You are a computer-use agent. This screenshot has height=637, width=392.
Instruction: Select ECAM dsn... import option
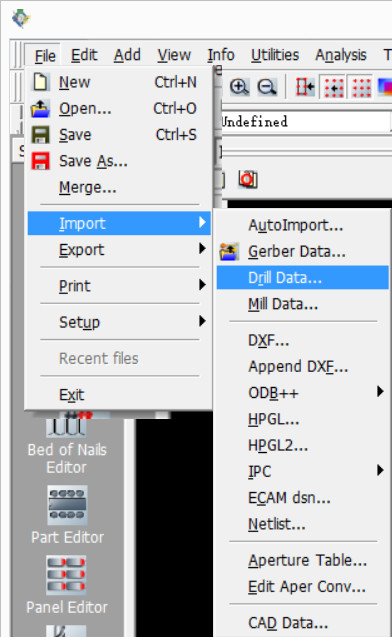pos(302,498)
